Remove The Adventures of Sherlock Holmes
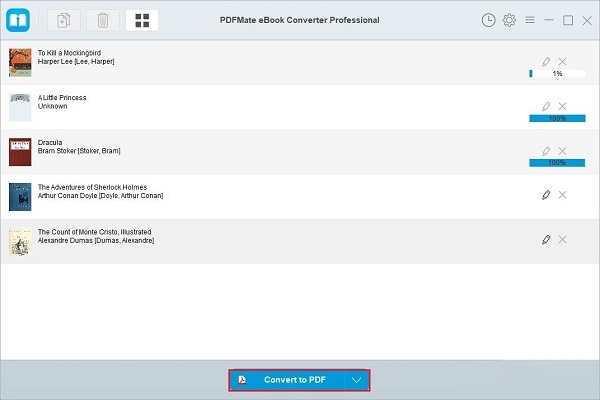 pos(562,195)
